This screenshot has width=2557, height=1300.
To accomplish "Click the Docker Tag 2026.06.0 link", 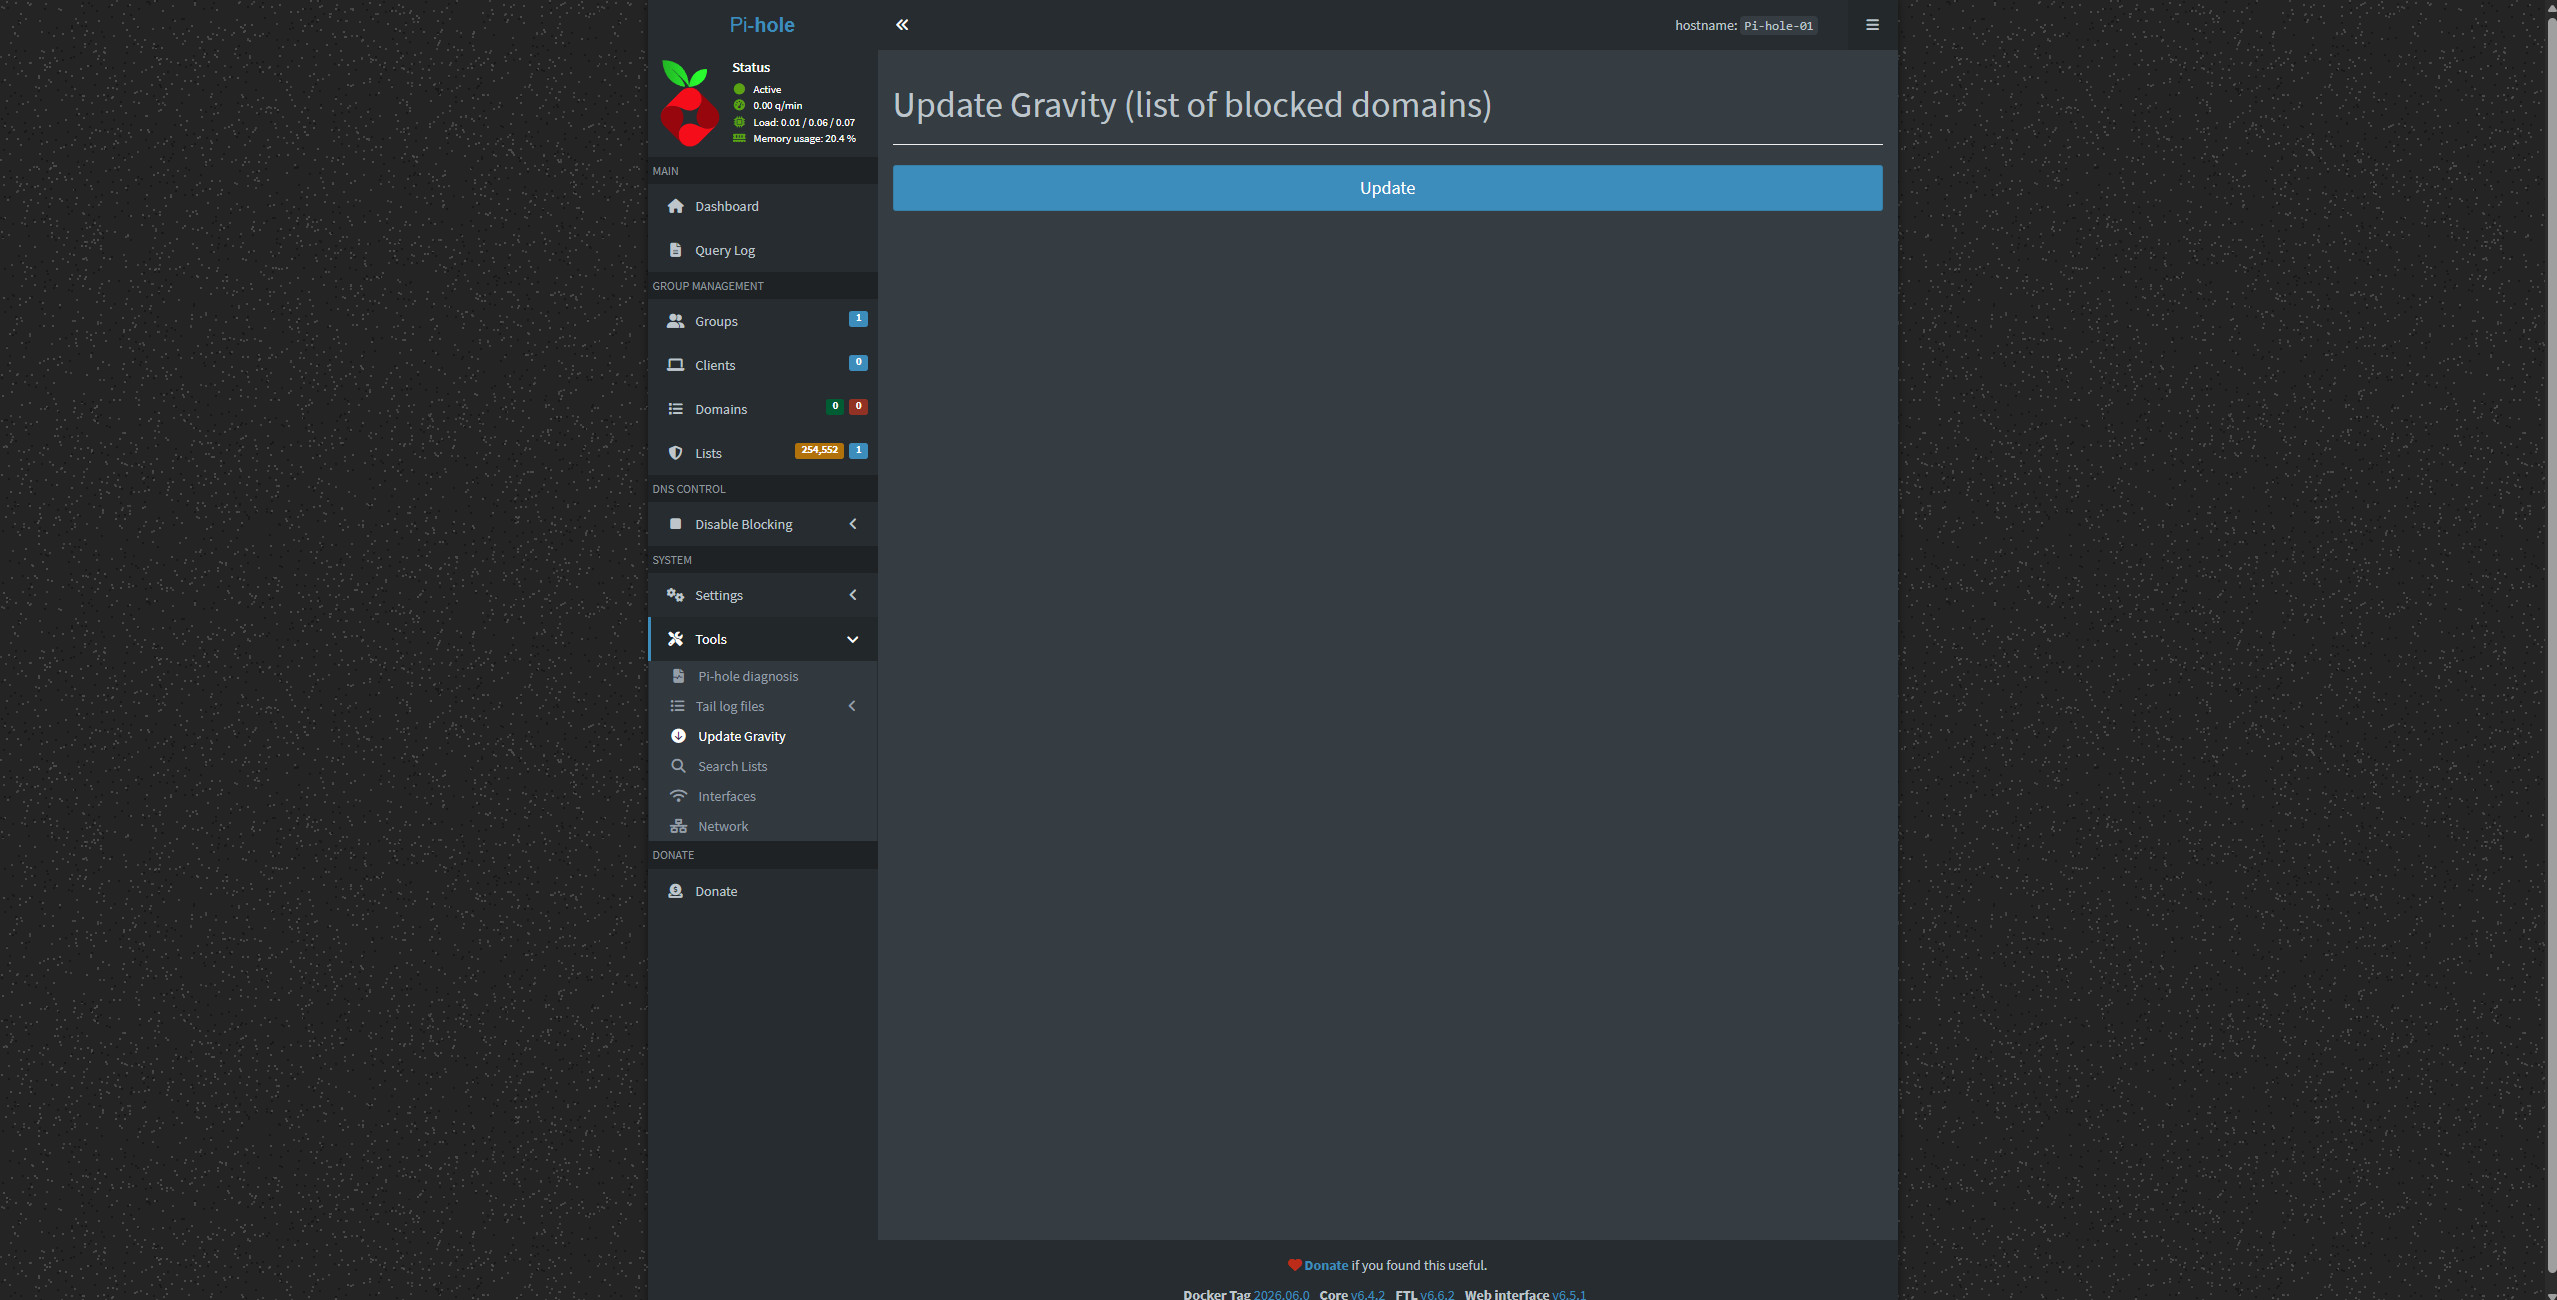I will click(x=1282, y=1294).
